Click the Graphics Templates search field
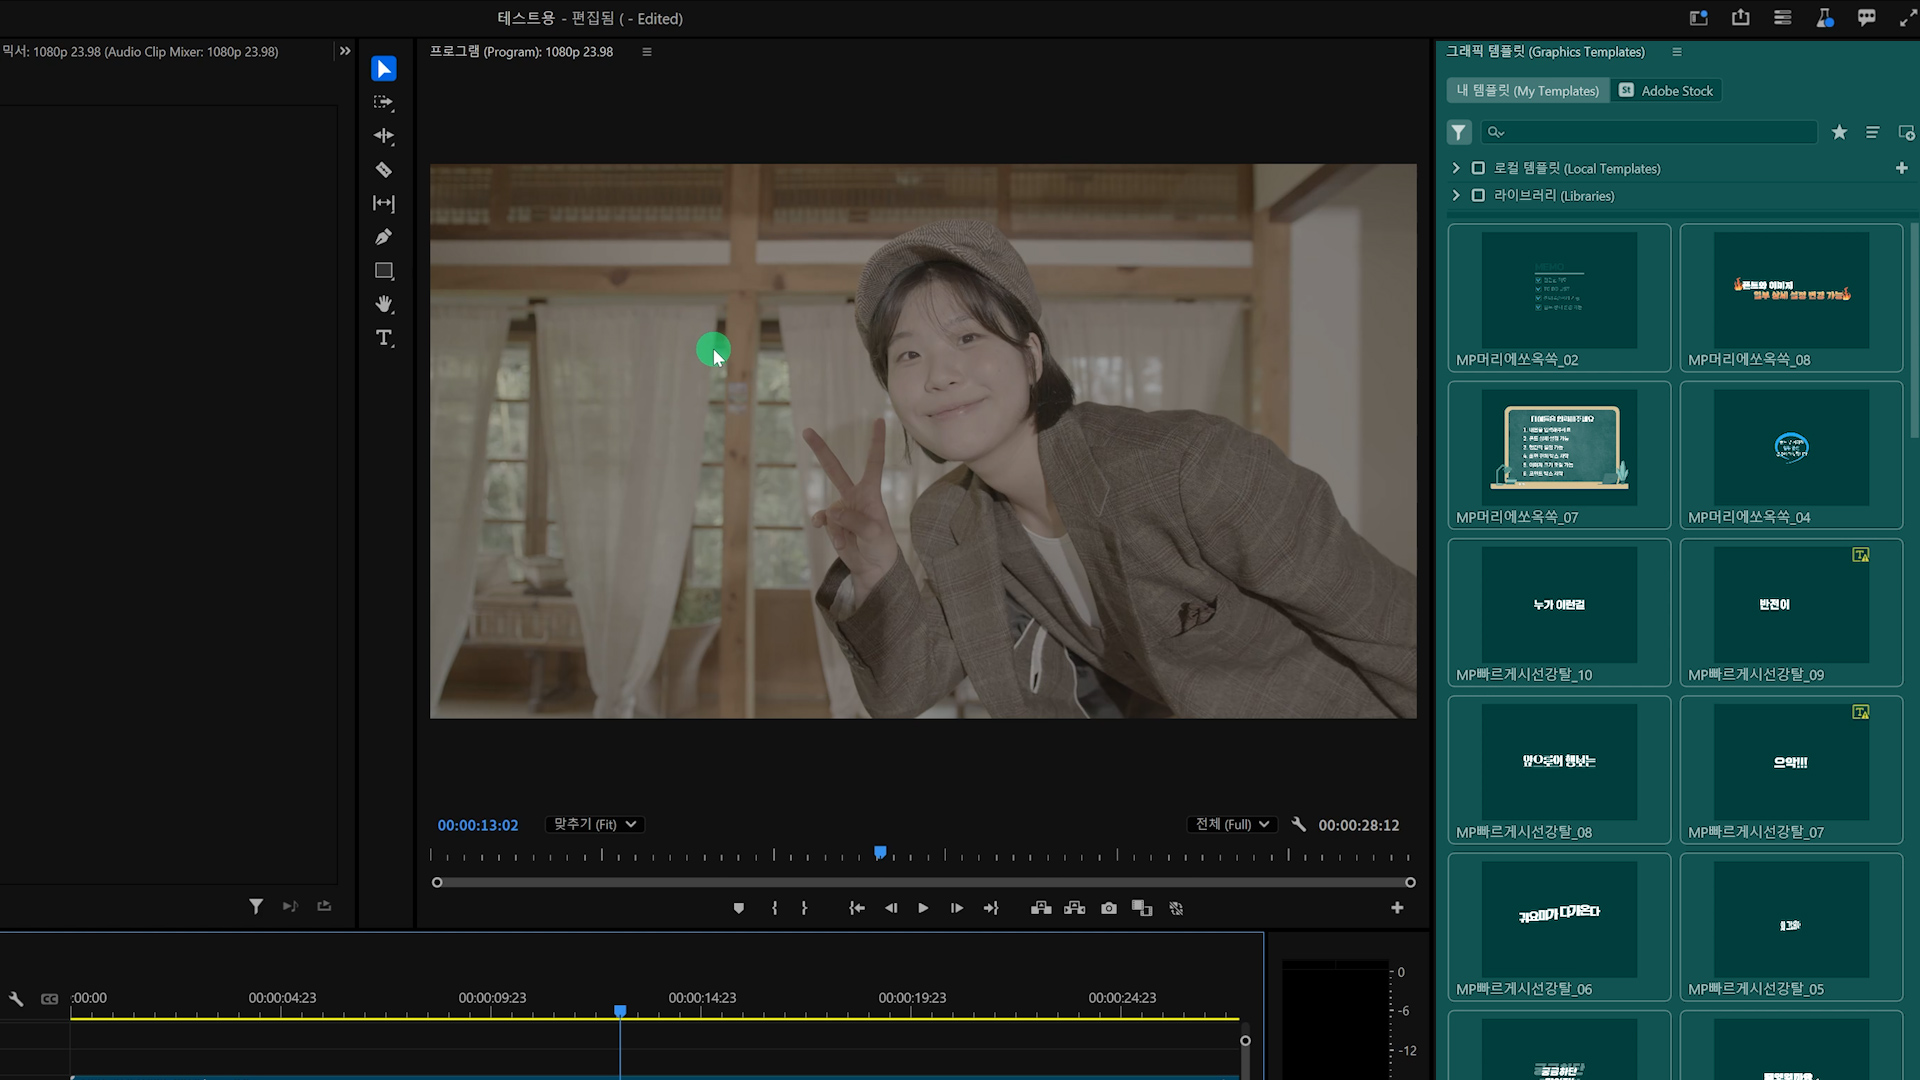 1649,132
